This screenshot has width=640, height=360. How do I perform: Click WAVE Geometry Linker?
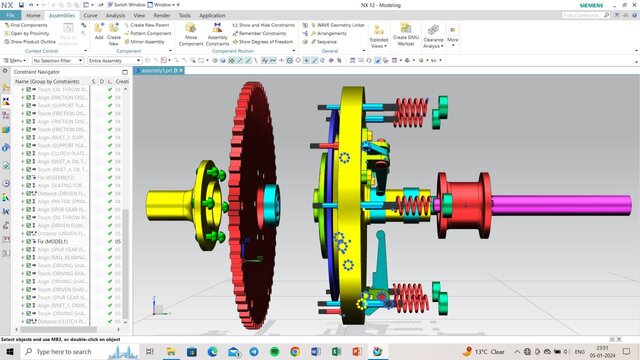point(338,25)
